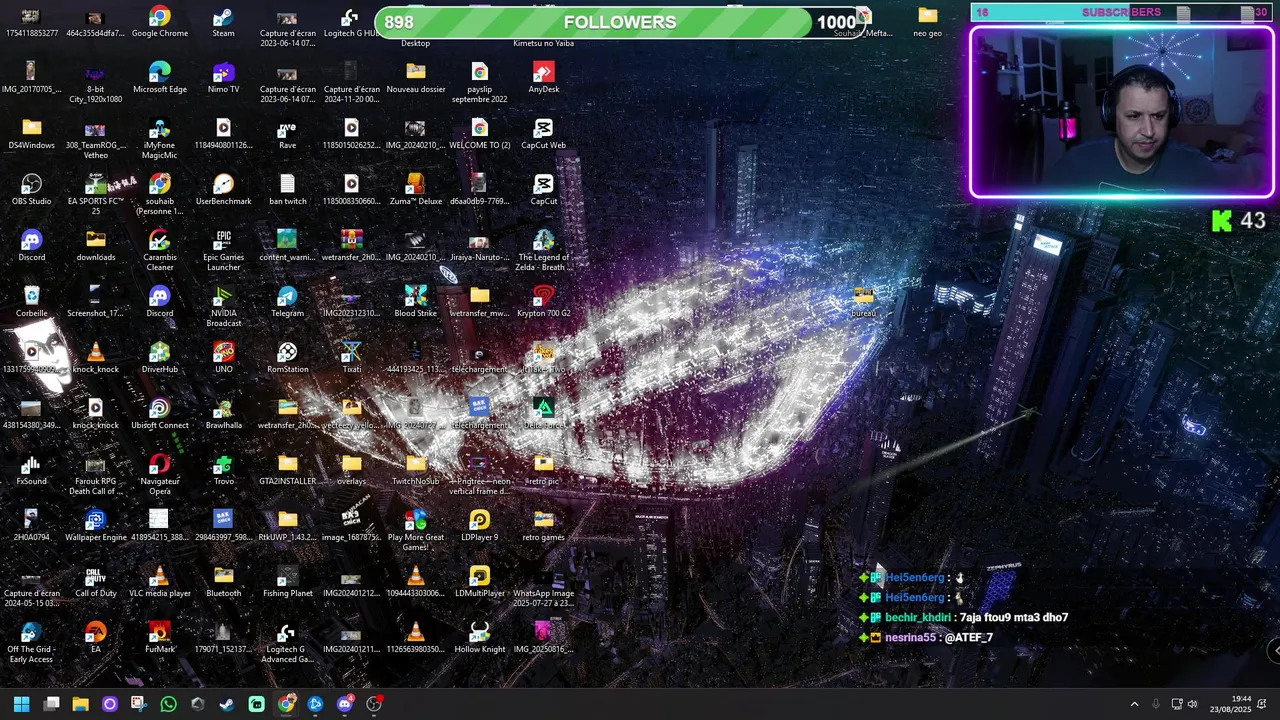Switch to Discord in the taskbar

[x=345, y=704]
